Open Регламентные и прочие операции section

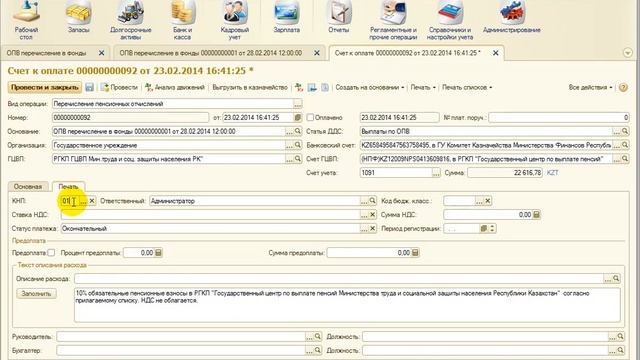(393, 20)
